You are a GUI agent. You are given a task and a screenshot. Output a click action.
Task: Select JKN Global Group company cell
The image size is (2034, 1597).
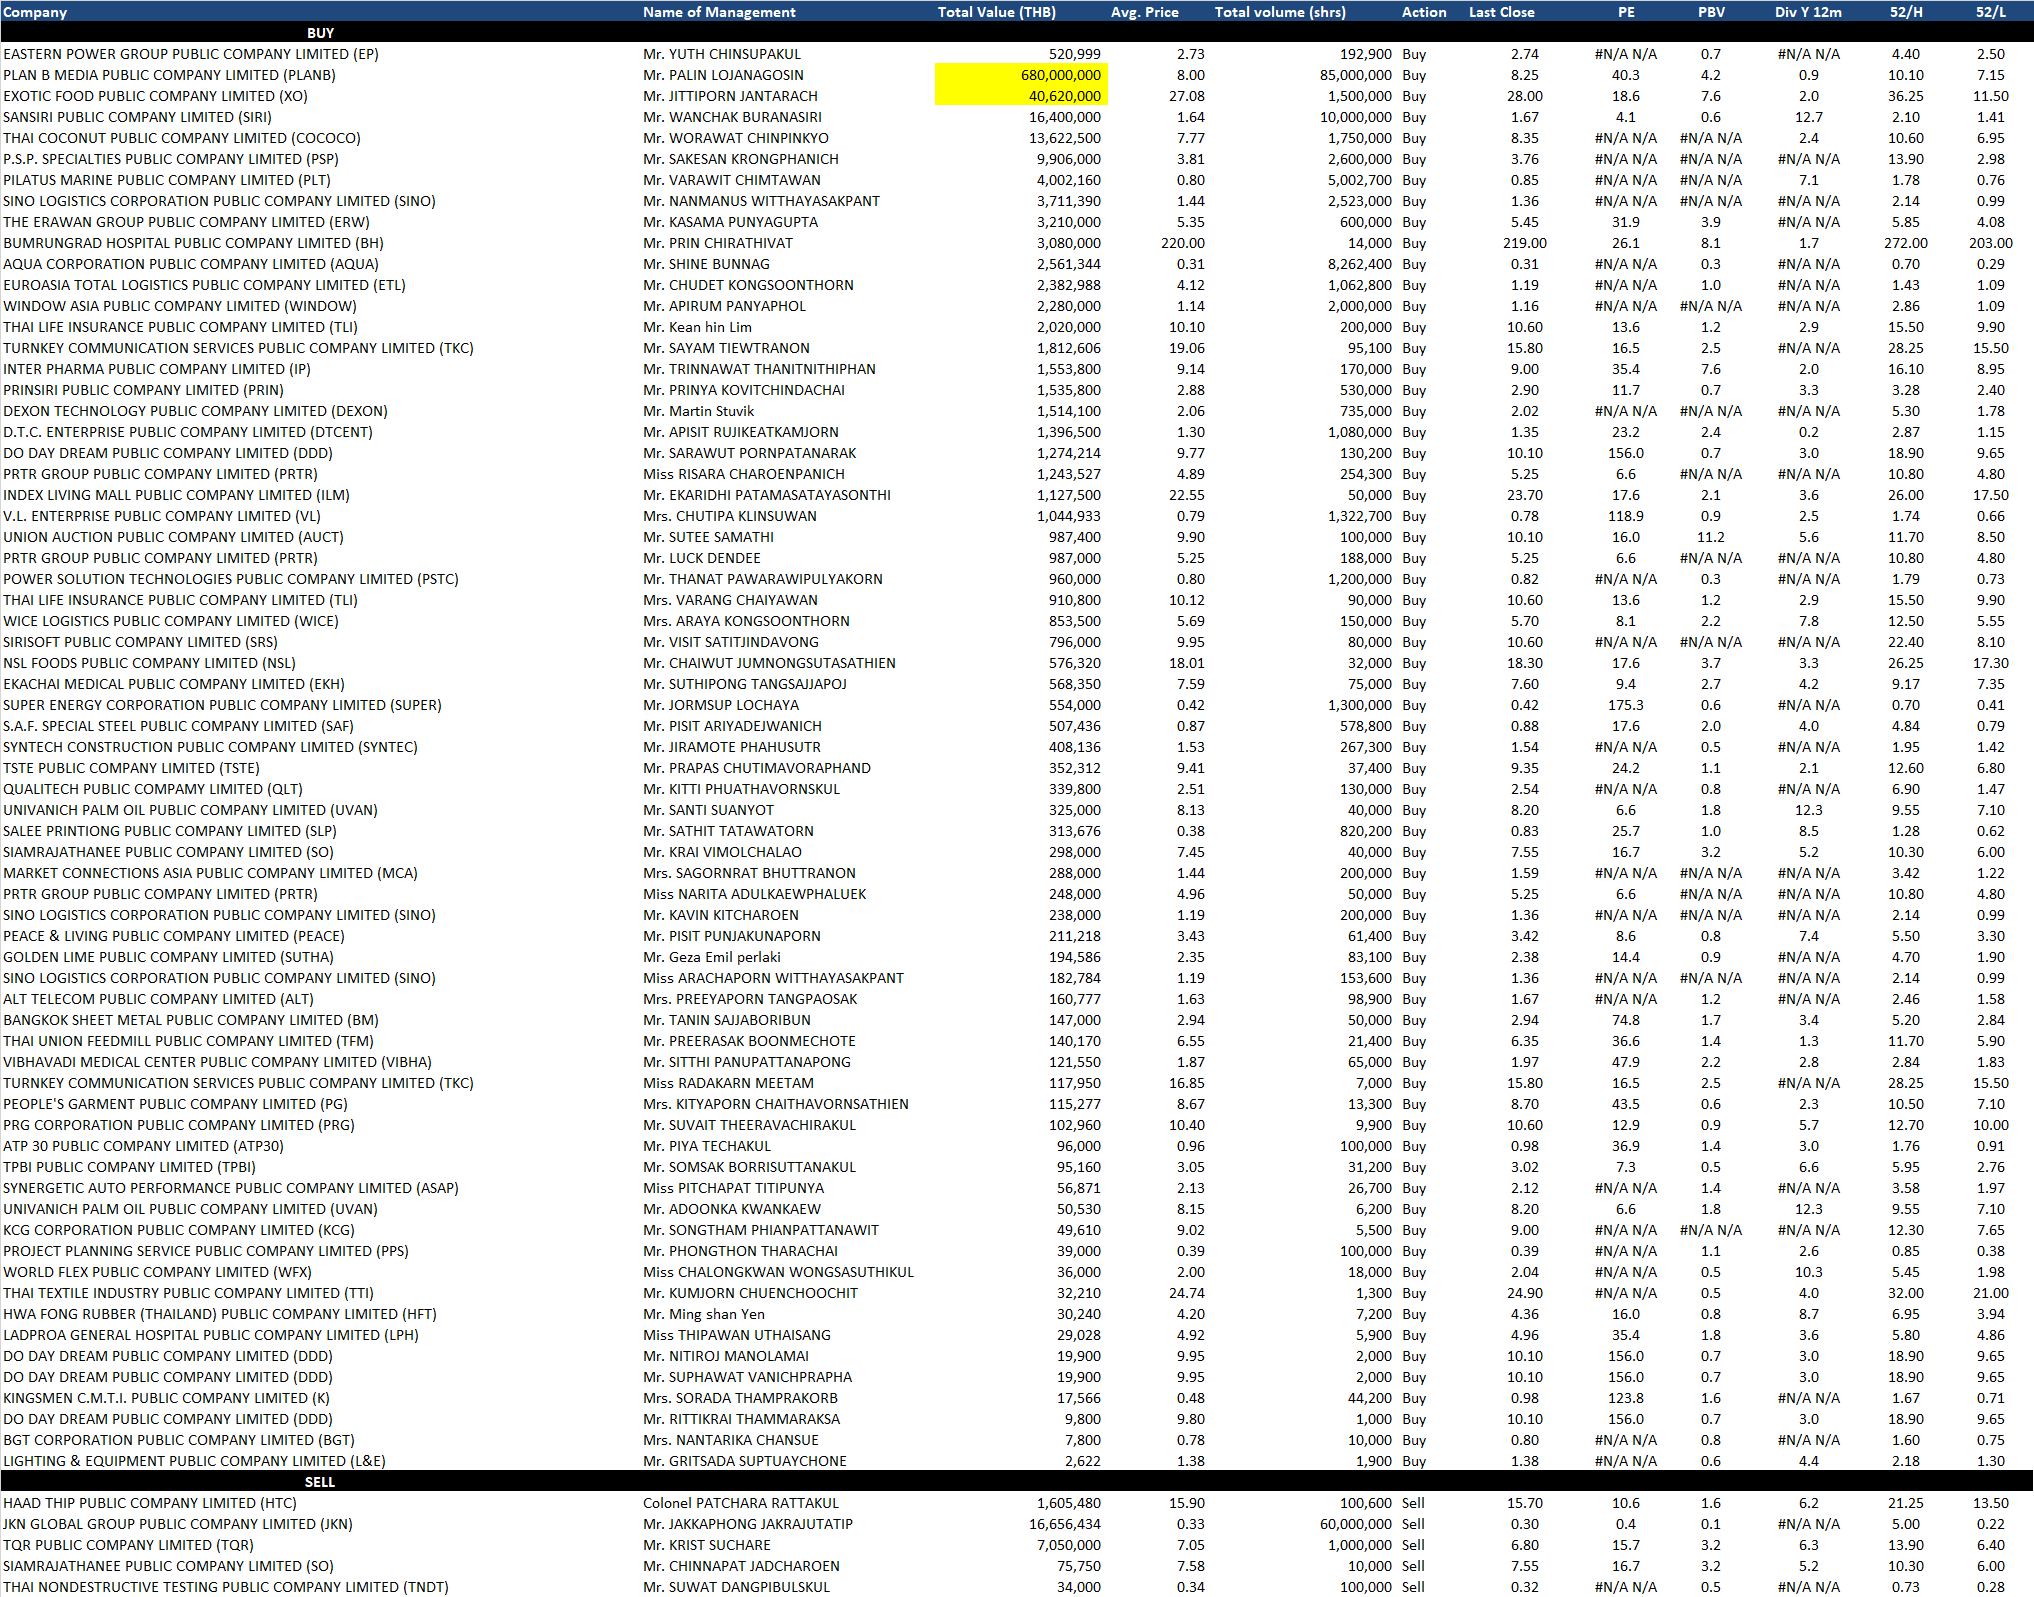tap(177, 1524)
